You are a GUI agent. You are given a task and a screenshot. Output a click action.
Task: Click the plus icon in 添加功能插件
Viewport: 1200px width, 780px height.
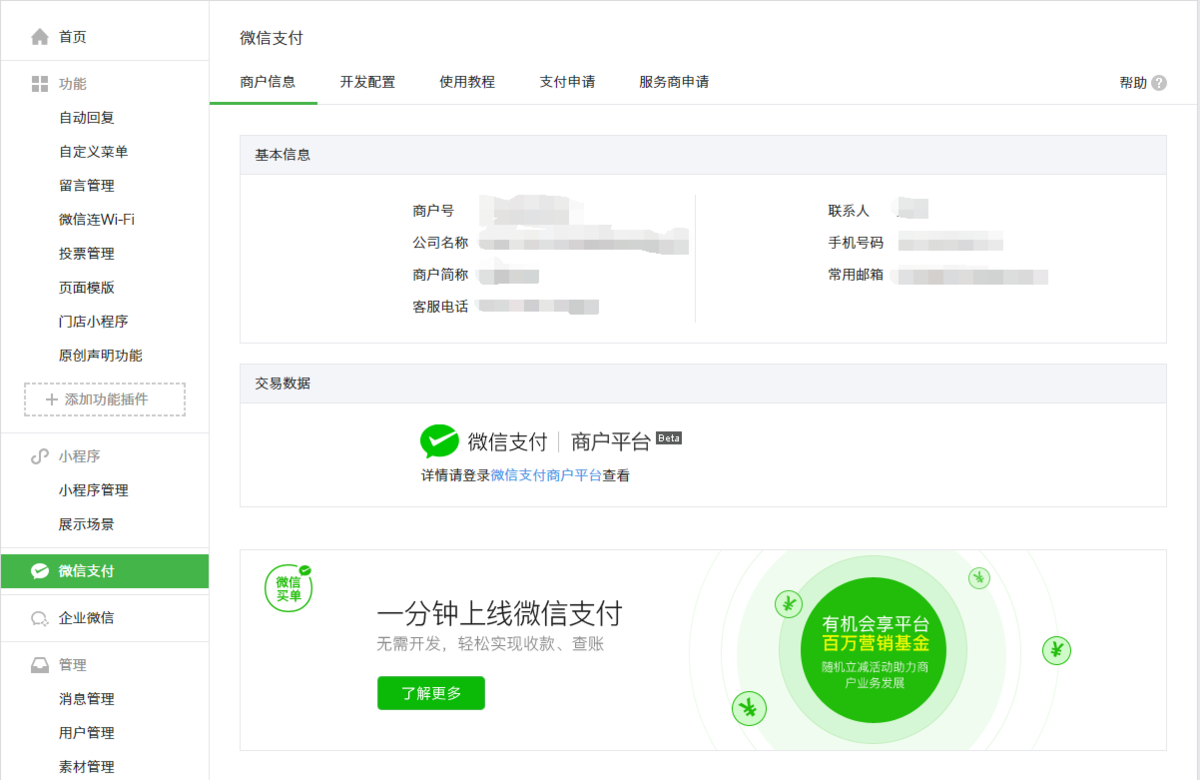coord(52,399)
